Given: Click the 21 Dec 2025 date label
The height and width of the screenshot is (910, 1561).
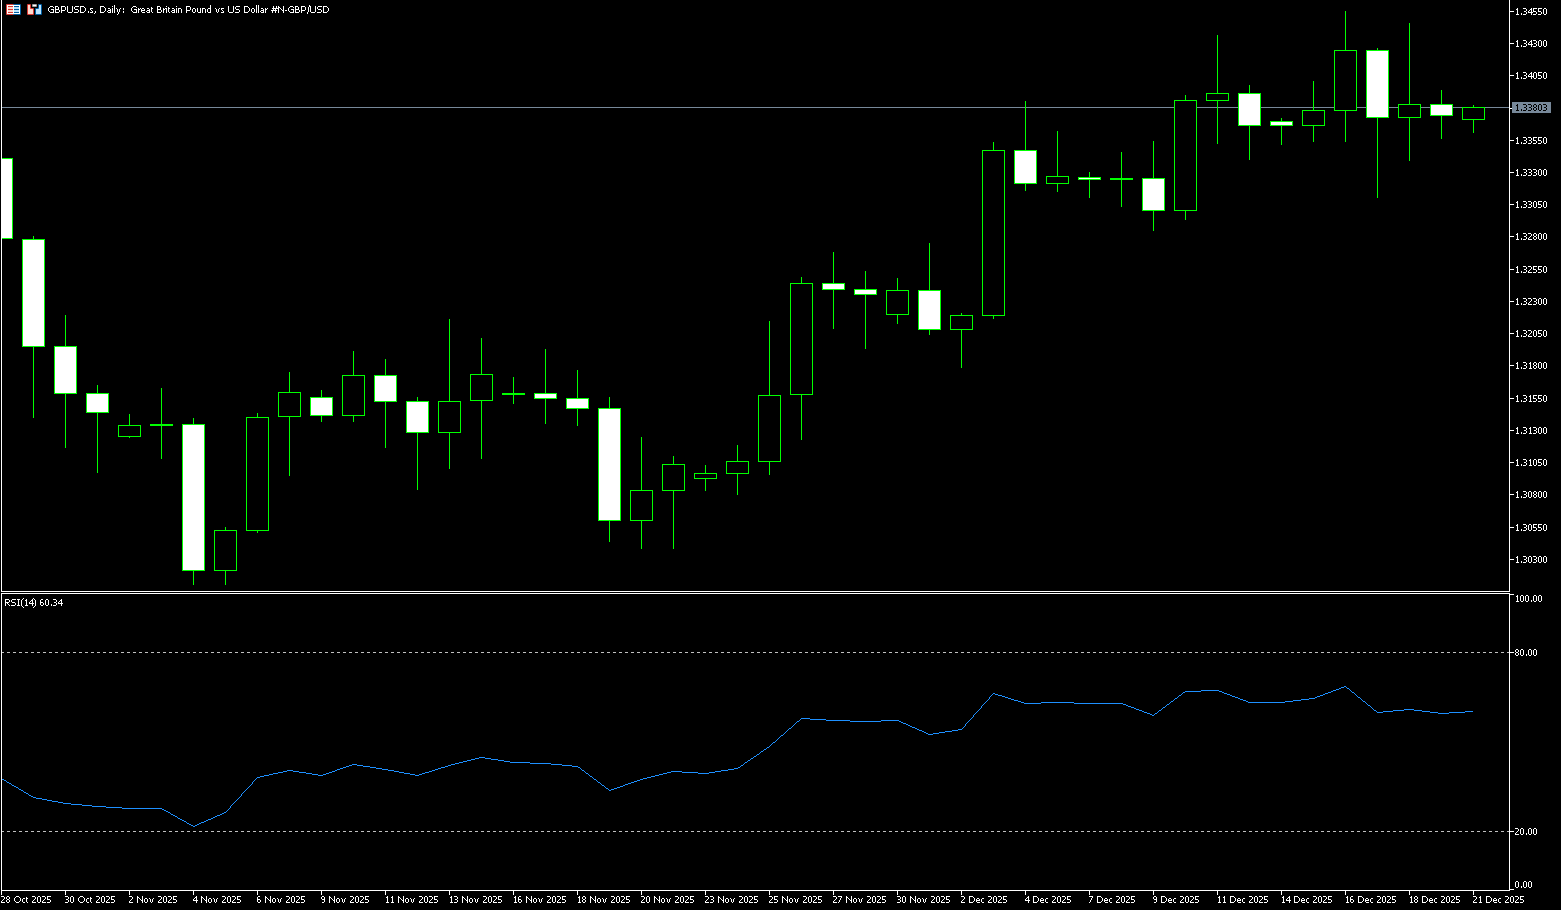Looking at the screenshot, I should 1498,900.
